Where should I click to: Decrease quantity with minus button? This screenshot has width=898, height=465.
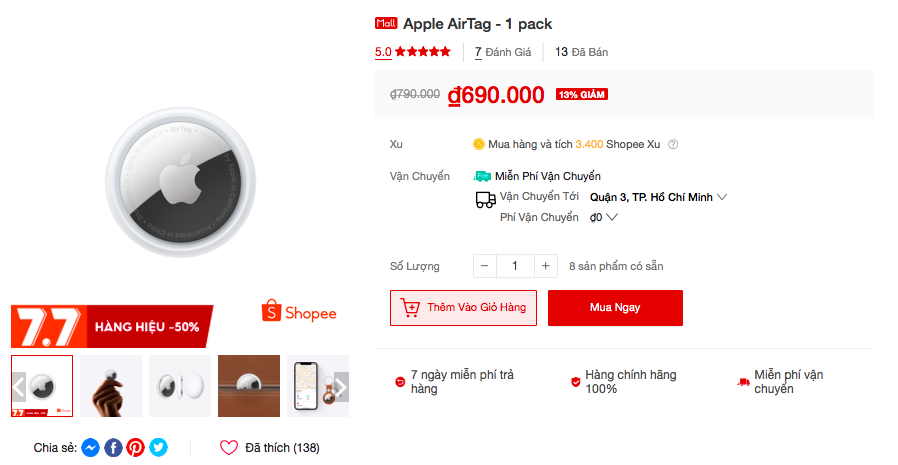click(485, 266)
